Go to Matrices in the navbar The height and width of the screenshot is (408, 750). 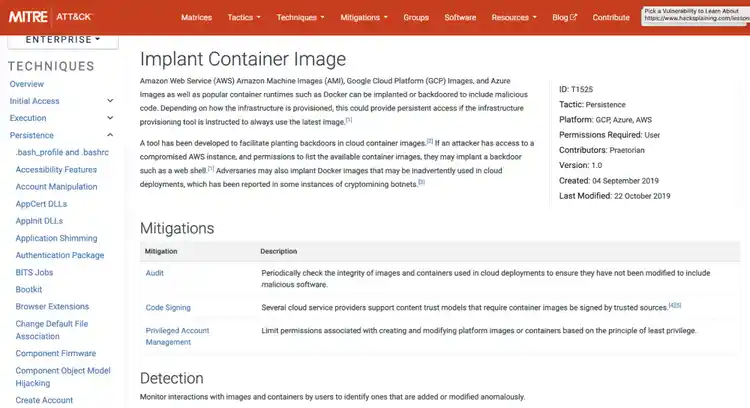[x=196, y=17]
